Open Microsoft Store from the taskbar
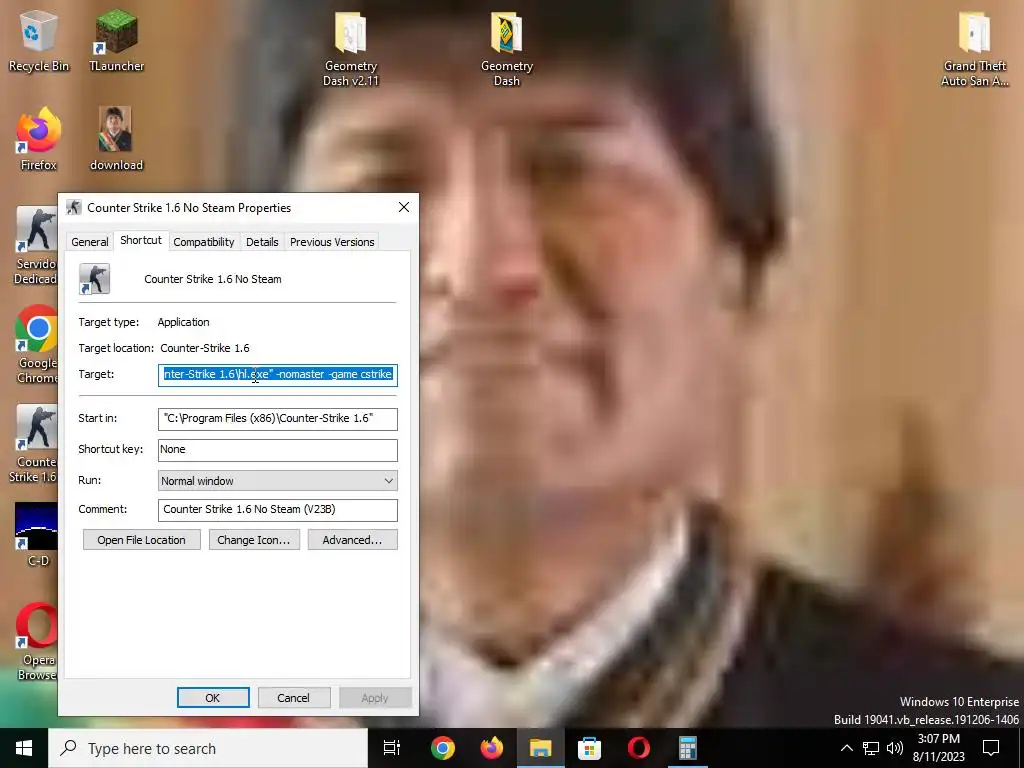The height and width of the screenshot is (768, 1024). pyautogui.click(x=589, y=748)
